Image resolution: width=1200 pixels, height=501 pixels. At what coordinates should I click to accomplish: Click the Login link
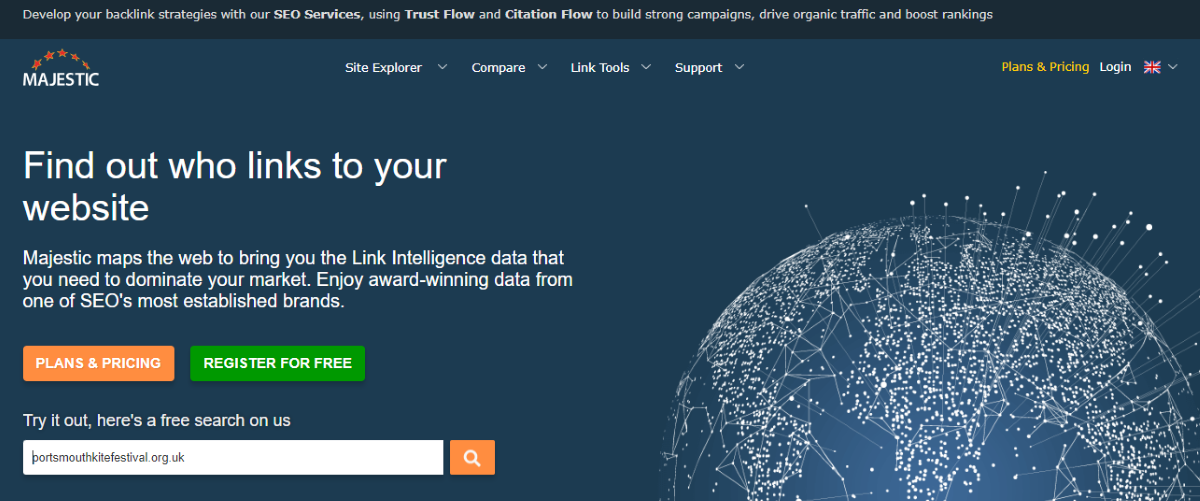pyautogui.click(x=1115, y=67)
